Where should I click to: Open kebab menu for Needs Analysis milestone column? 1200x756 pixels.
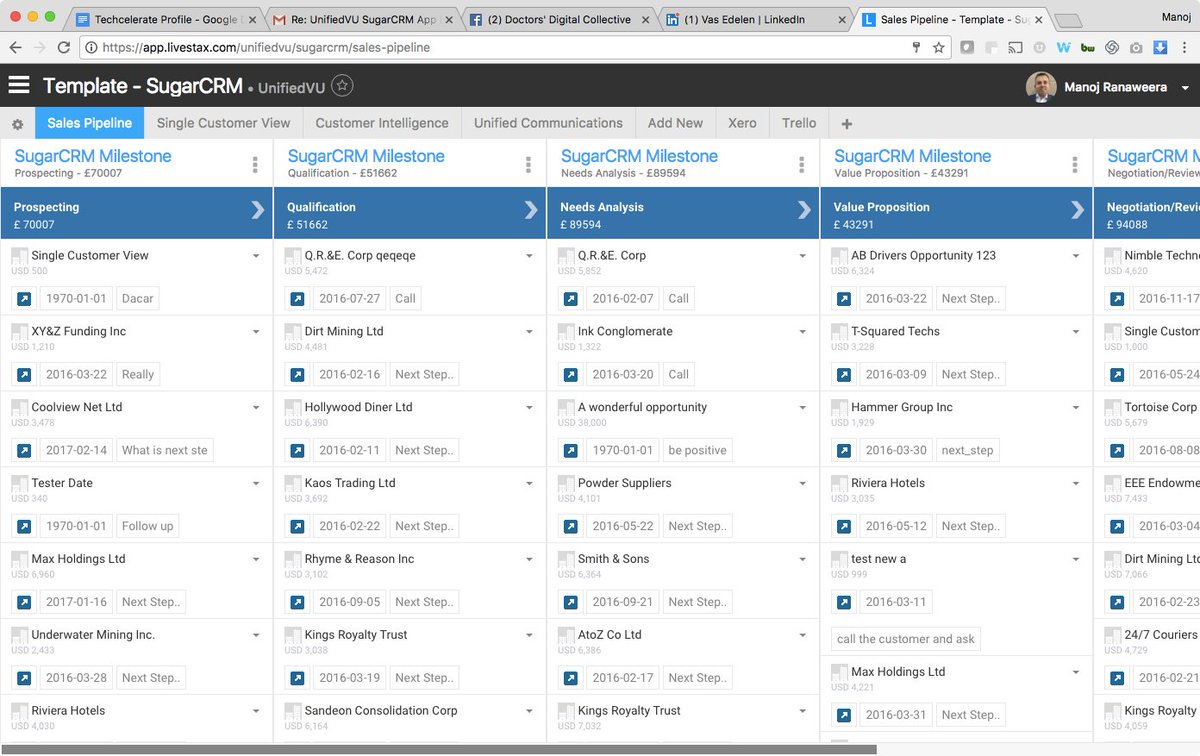coord(801,165)
